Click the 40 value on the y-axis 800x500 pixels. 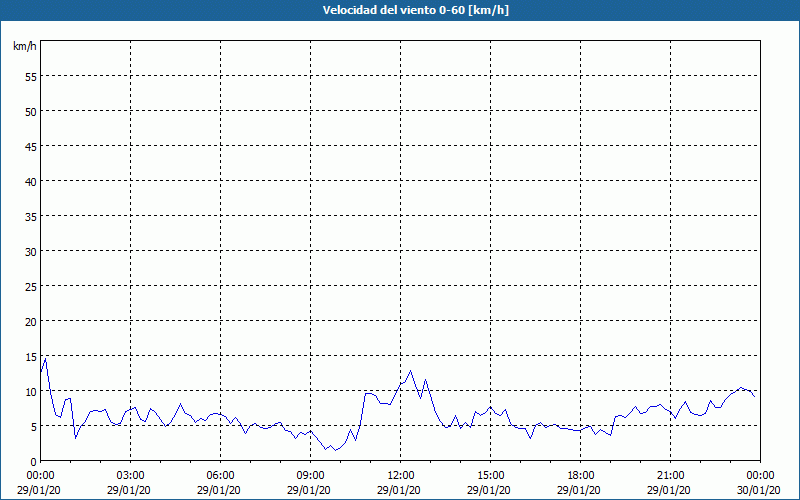[x=31, y=181]
